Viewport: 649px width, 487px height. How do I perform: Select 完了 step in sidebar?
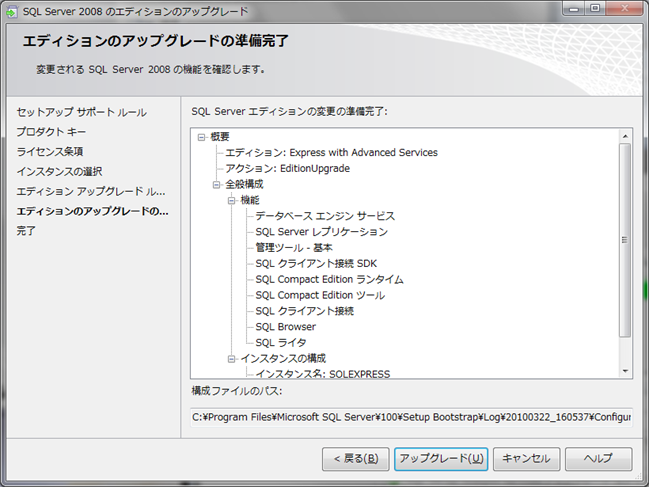[26, 230]
